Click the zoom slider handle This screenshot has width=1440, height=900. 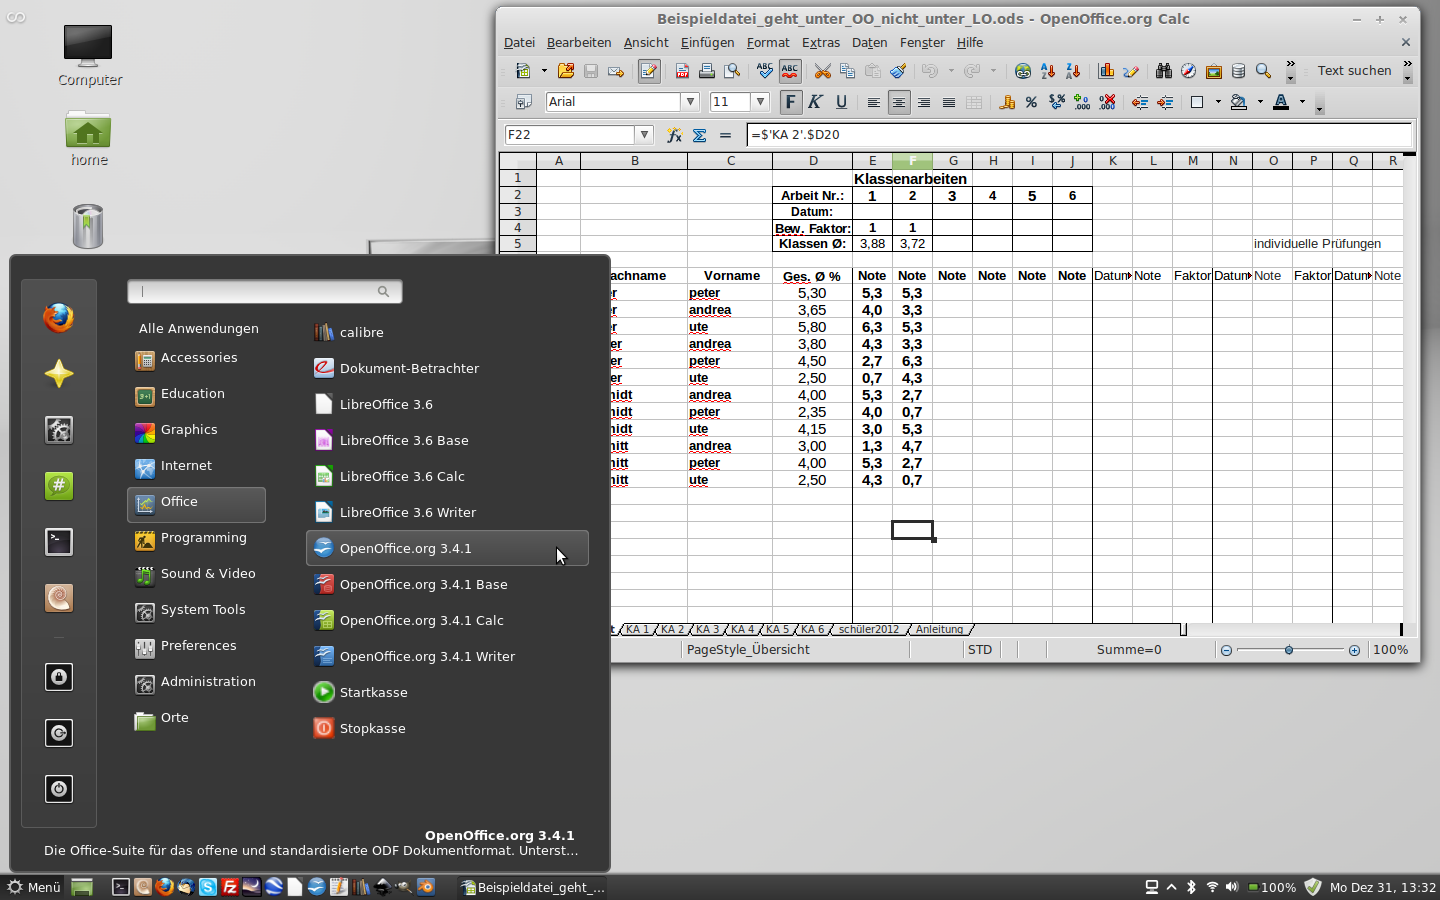coord(1289,650)
